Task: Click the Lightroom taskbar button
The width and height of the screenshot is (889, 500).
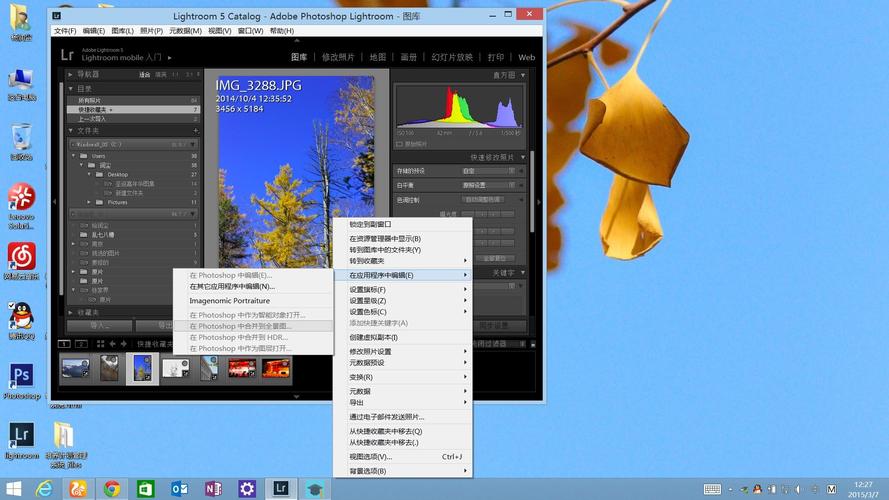Action: (281, 489)
